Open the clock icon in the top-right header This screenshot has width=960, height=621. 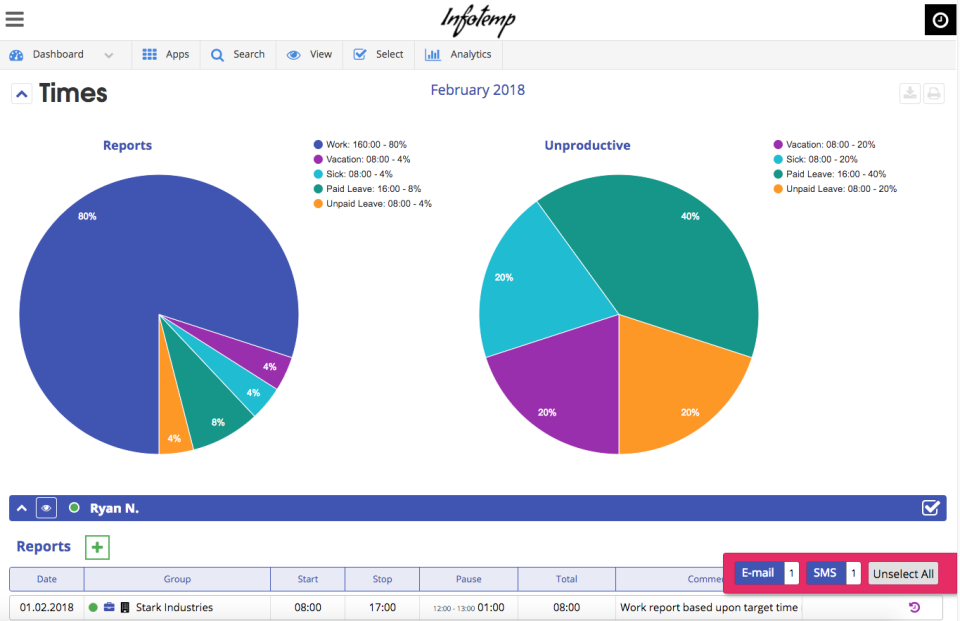(x=940, y=20)
